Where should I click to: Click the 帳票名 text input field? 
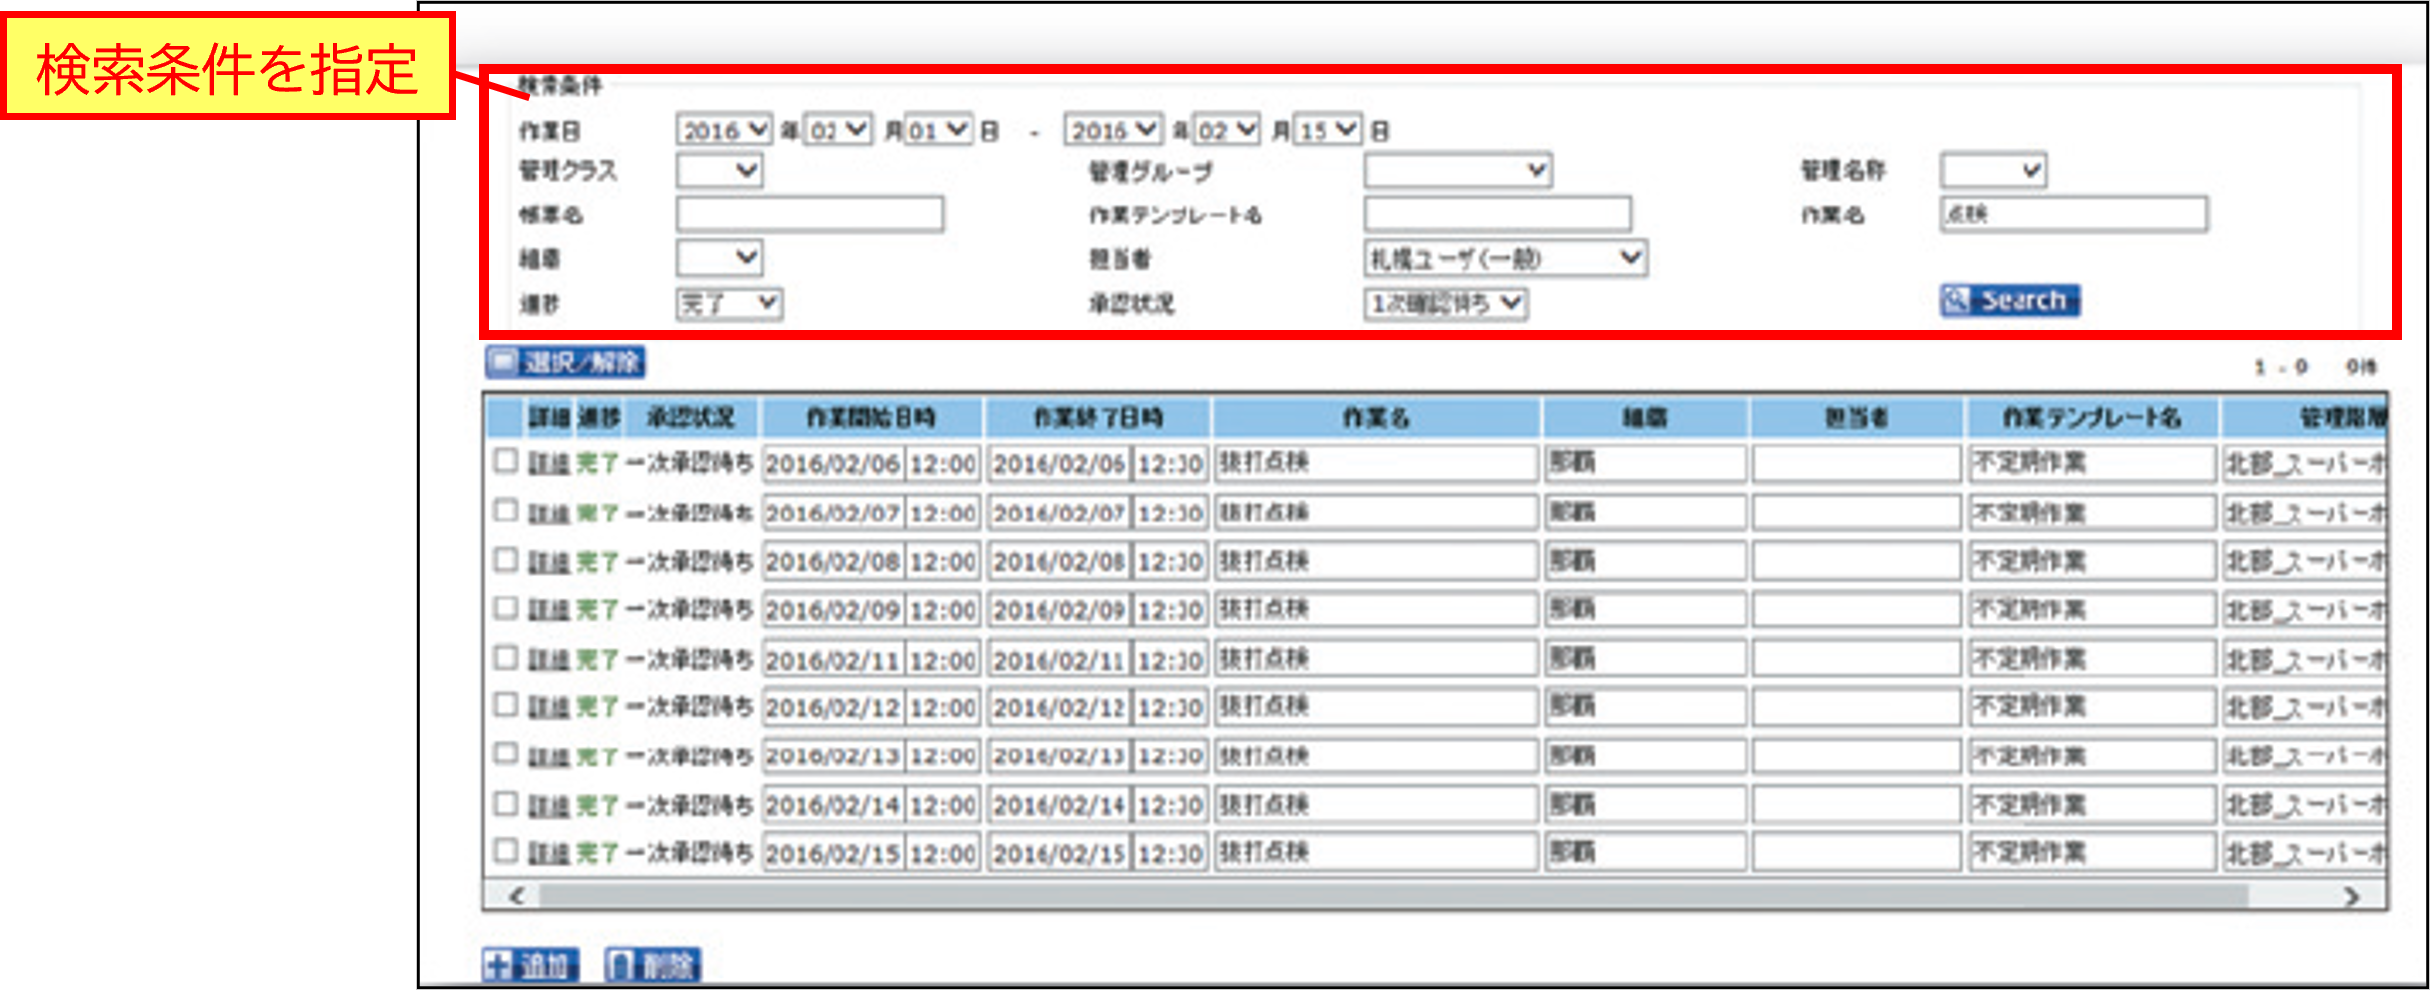pyautogui.click(x=810, y=214)
